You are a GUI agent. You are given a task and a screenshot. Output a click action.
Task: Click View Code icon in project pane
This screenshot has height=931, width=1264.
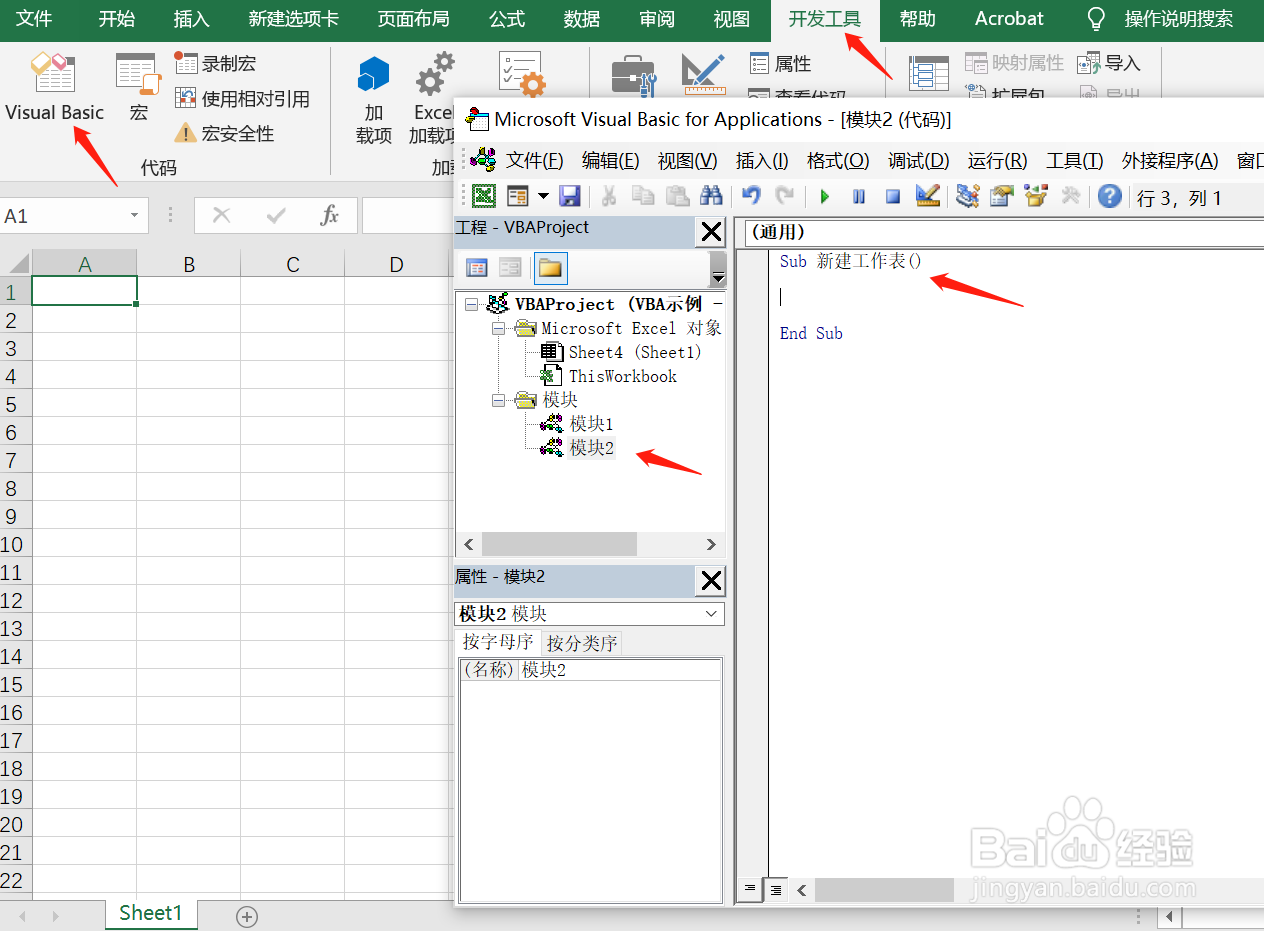(477, 267)
